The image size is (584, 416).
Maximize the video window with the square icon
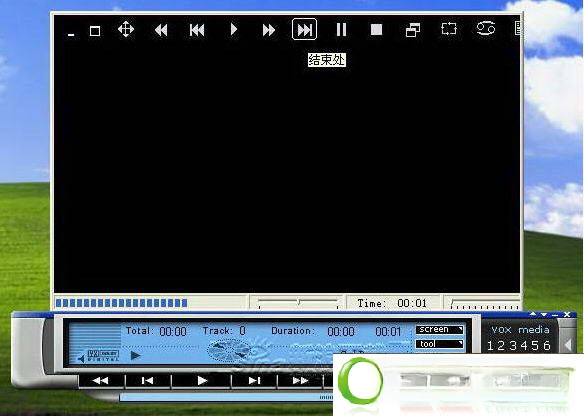(95, 31)
